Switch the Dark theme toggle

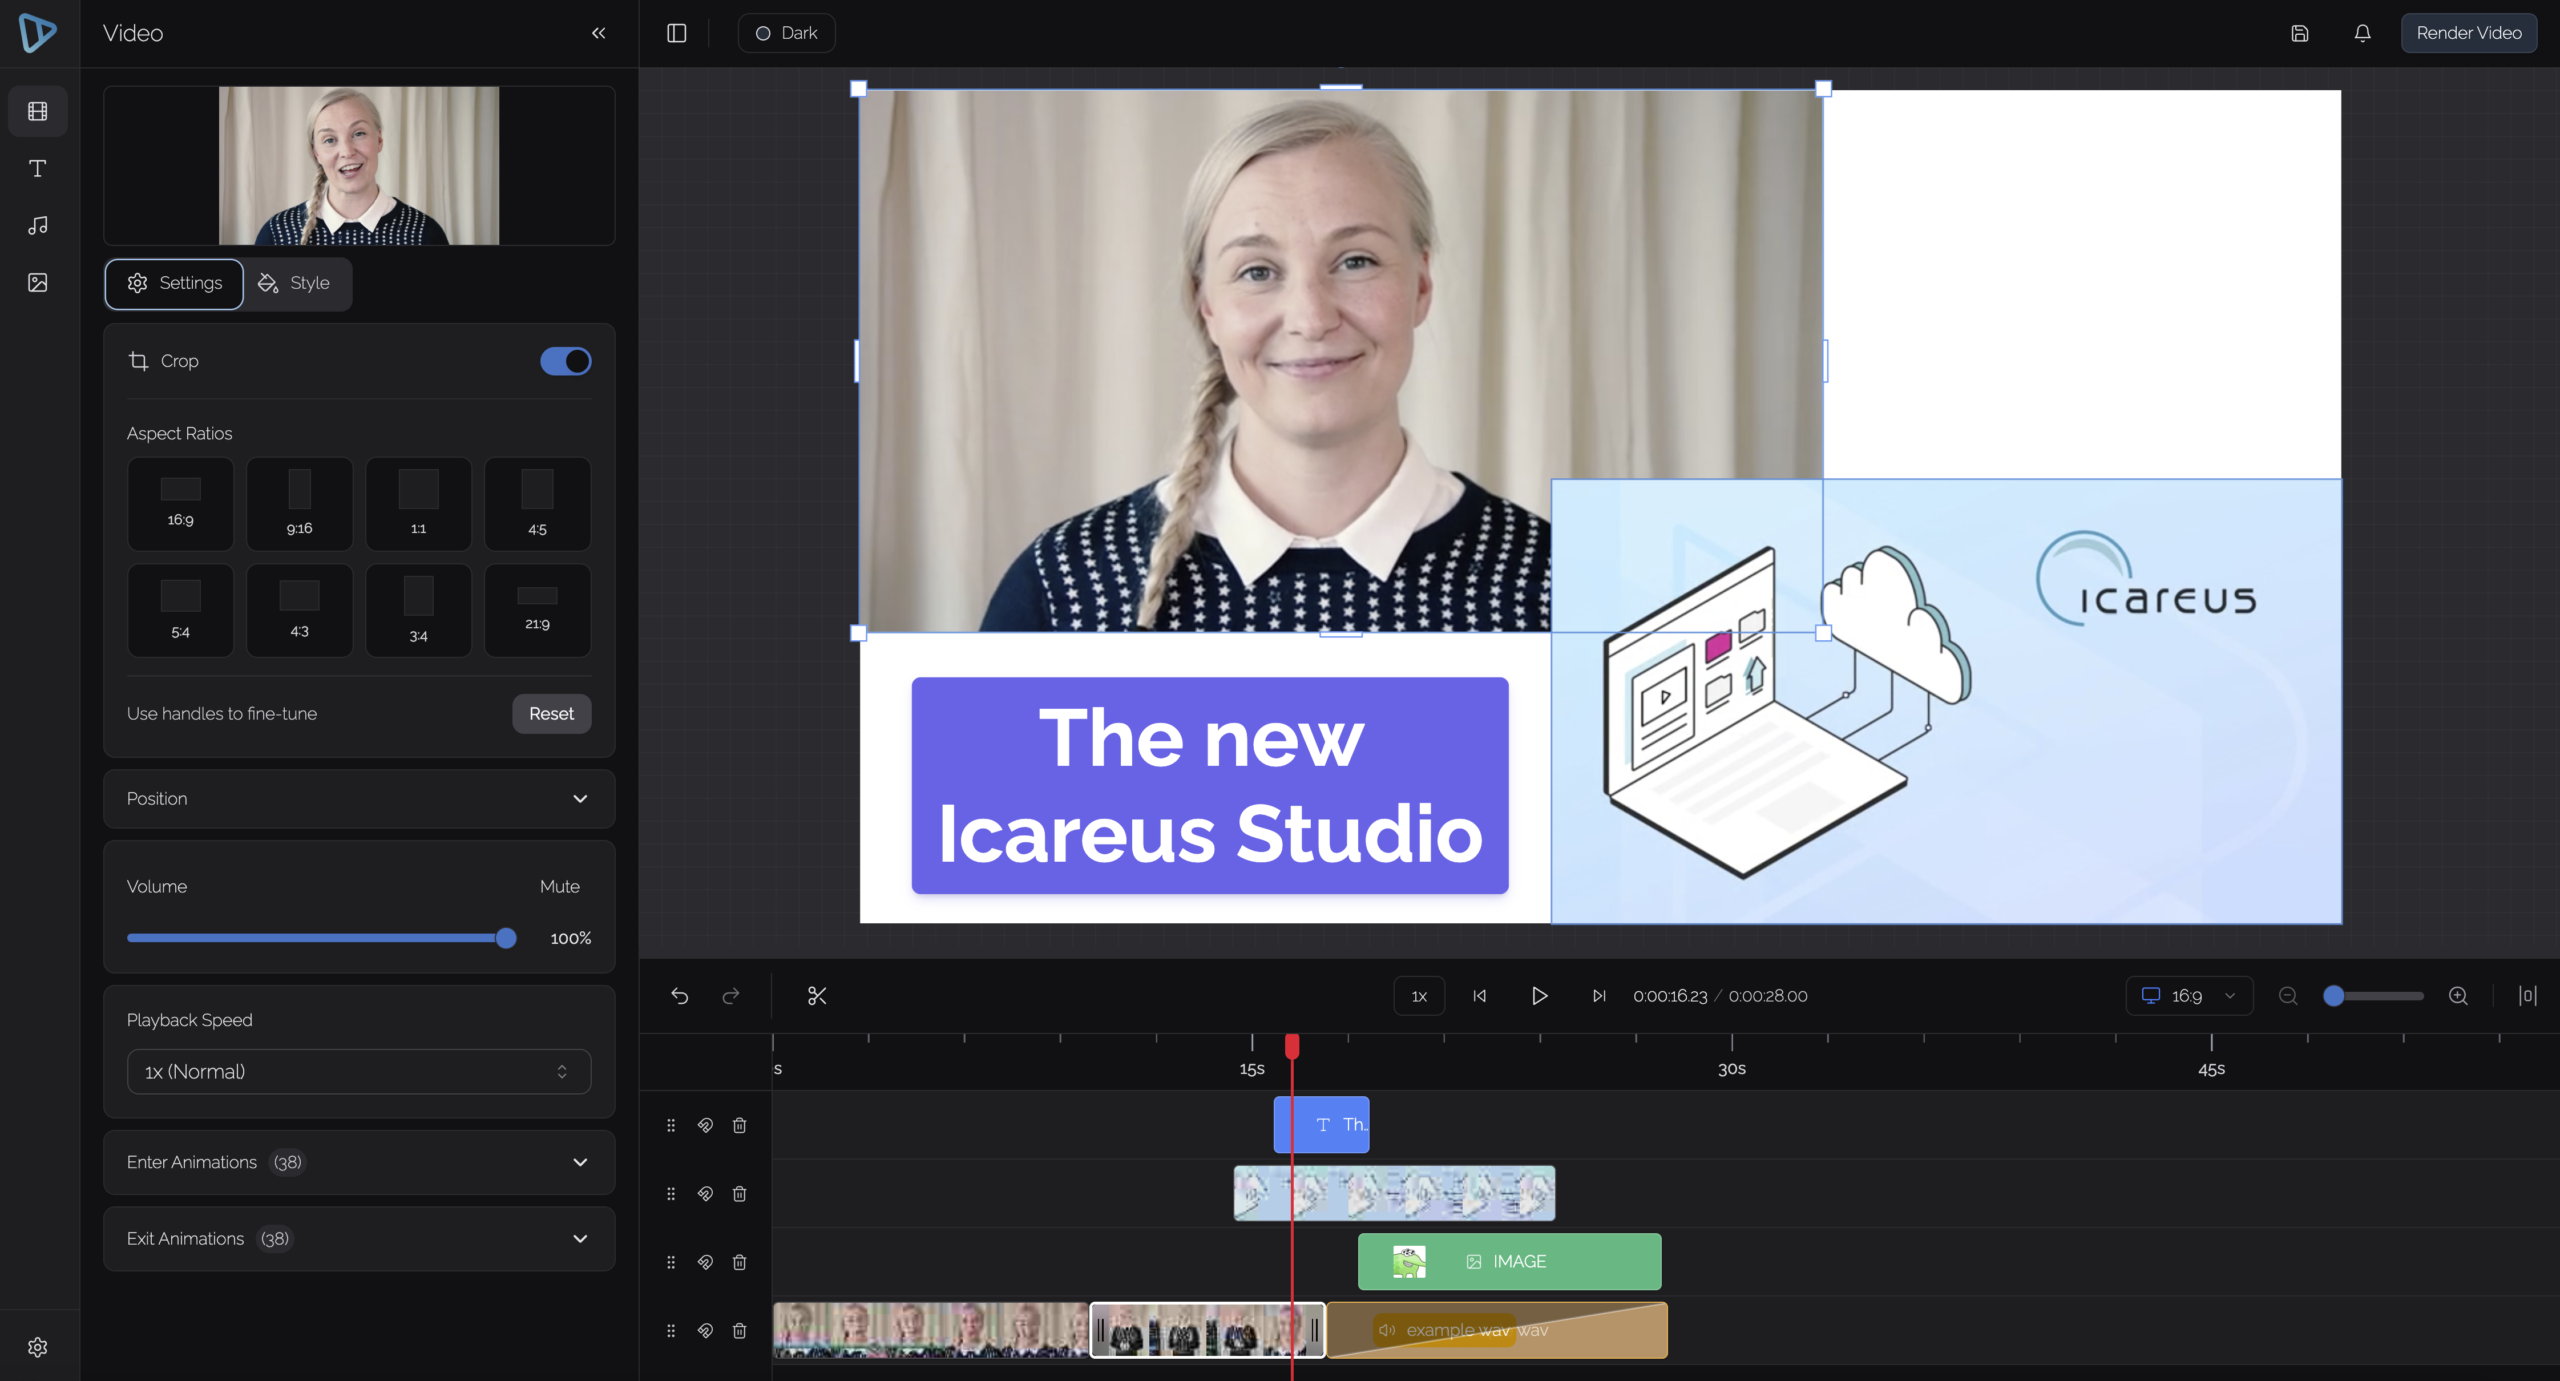point(786,33)
